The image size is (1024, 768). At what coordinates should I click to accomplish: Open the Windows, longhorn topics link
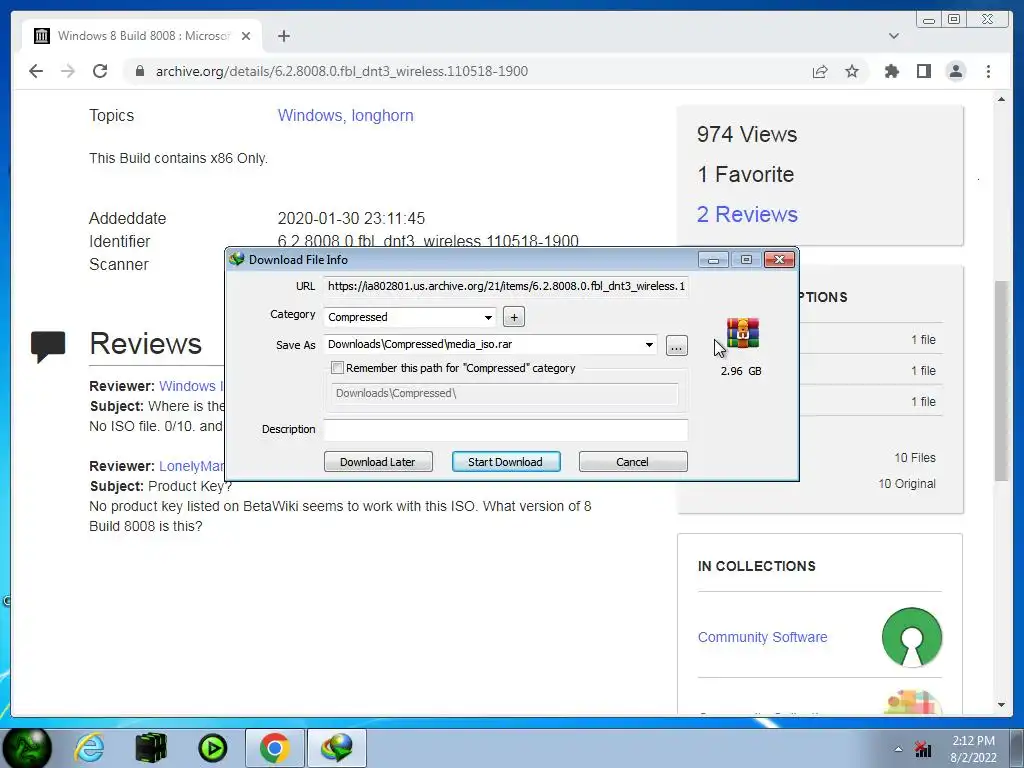[x=345, y=116]
